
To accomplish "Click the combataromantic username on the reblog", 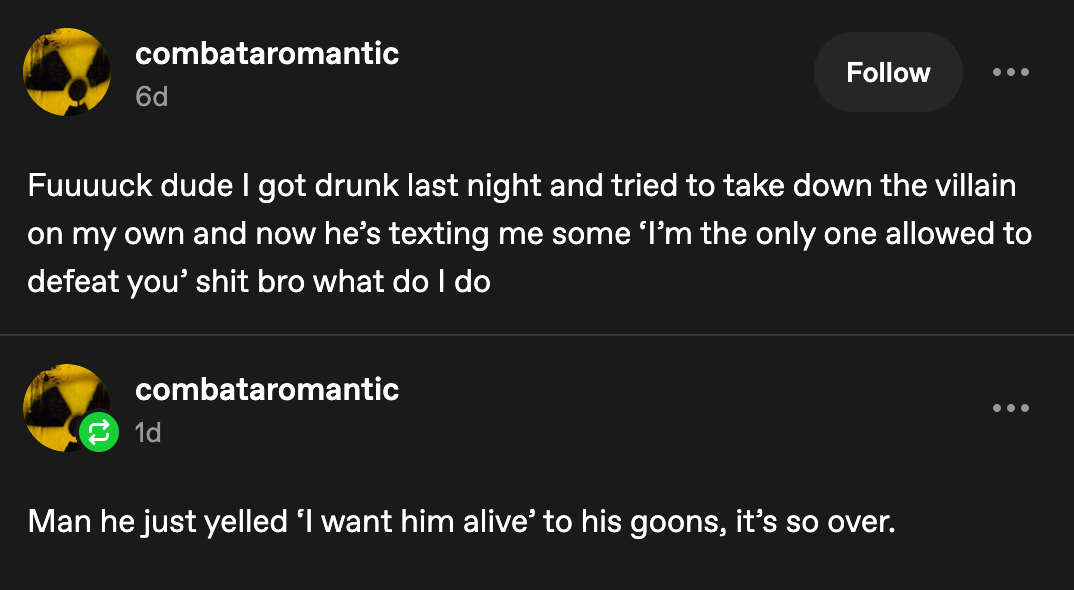I will coord(267,389).
